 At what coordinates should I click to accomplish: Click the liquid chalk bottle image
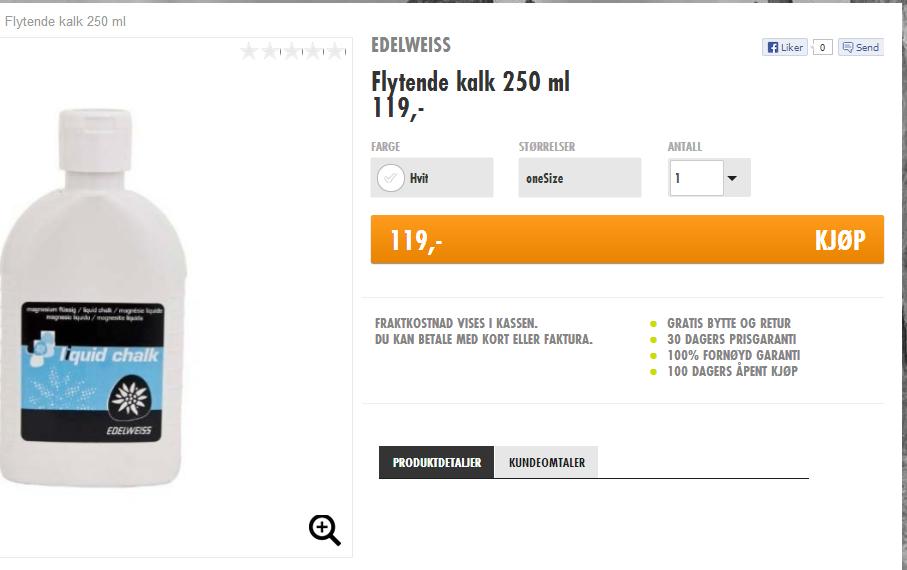pos(94,298)
